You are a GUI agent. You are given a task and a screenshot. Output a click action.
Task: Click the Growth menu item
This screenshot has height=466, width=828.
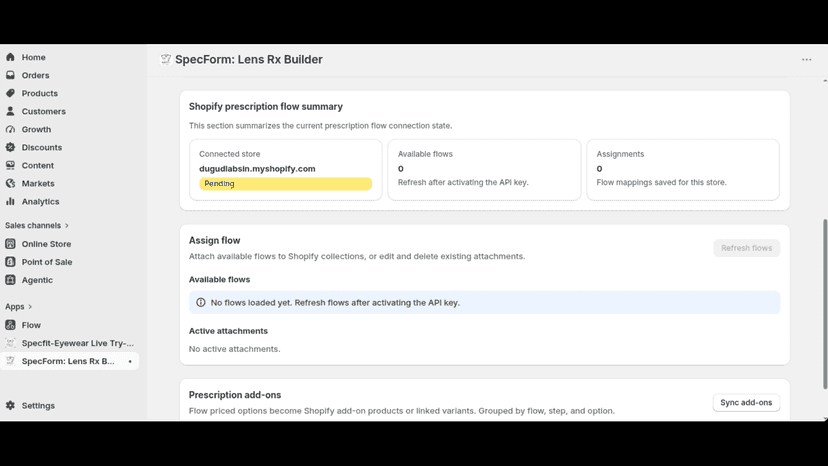tap(36, 129)
